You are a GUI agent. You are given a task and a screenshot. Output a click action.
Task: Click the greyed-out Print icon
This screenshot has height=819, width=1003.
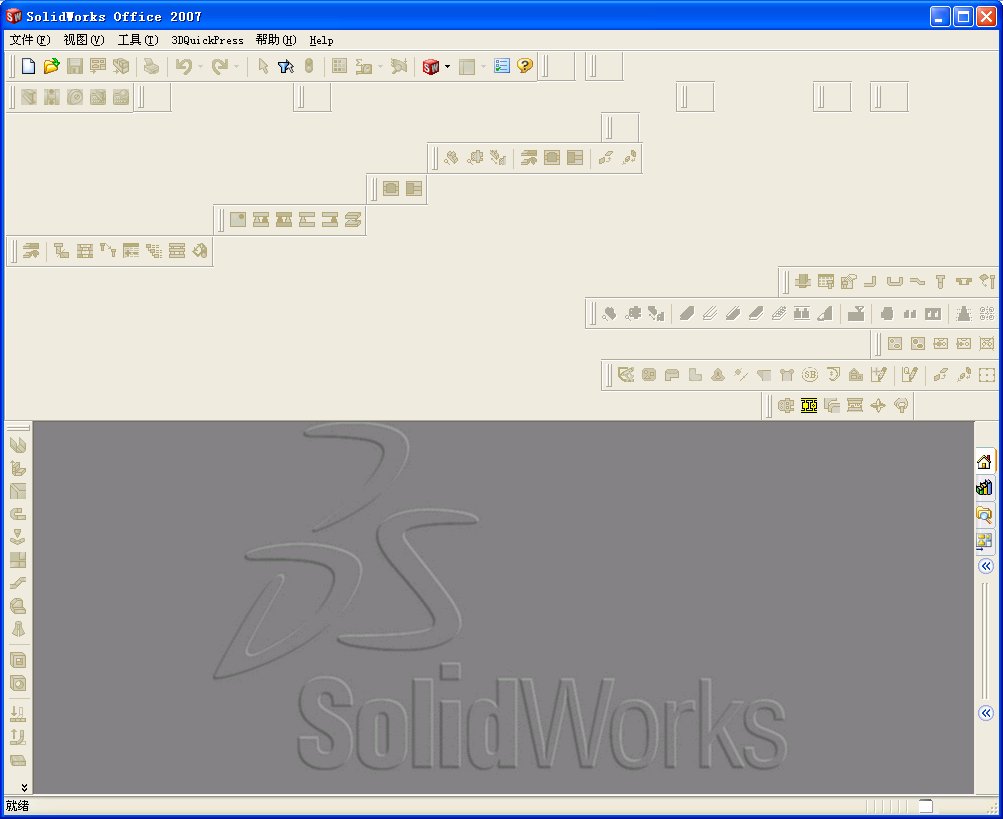click(x=151, y=66)
